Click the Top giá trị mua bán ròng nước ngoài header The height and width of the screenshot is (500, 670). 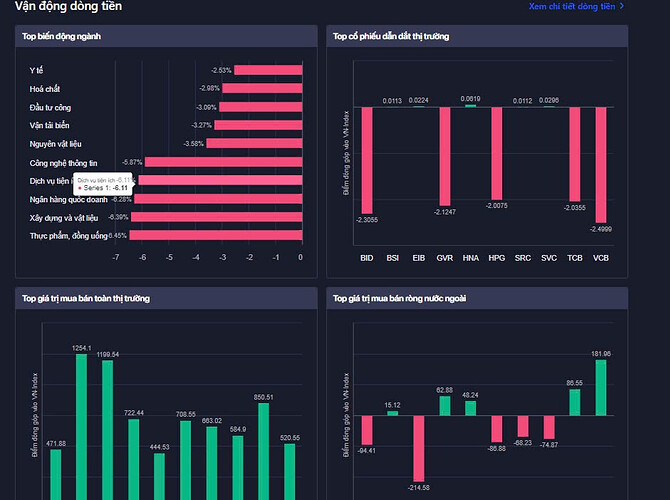point(477,298)
